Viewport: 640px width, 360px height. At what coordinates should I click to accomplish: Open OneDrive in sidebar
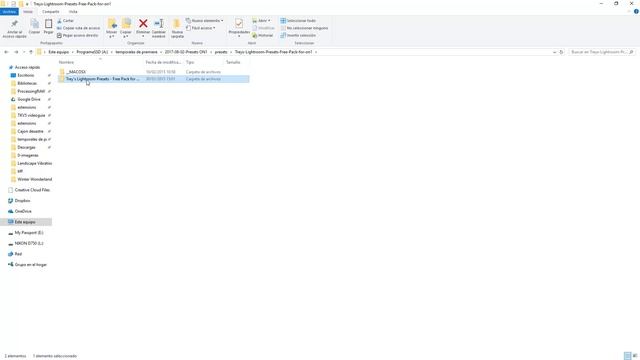click(23, 211)
